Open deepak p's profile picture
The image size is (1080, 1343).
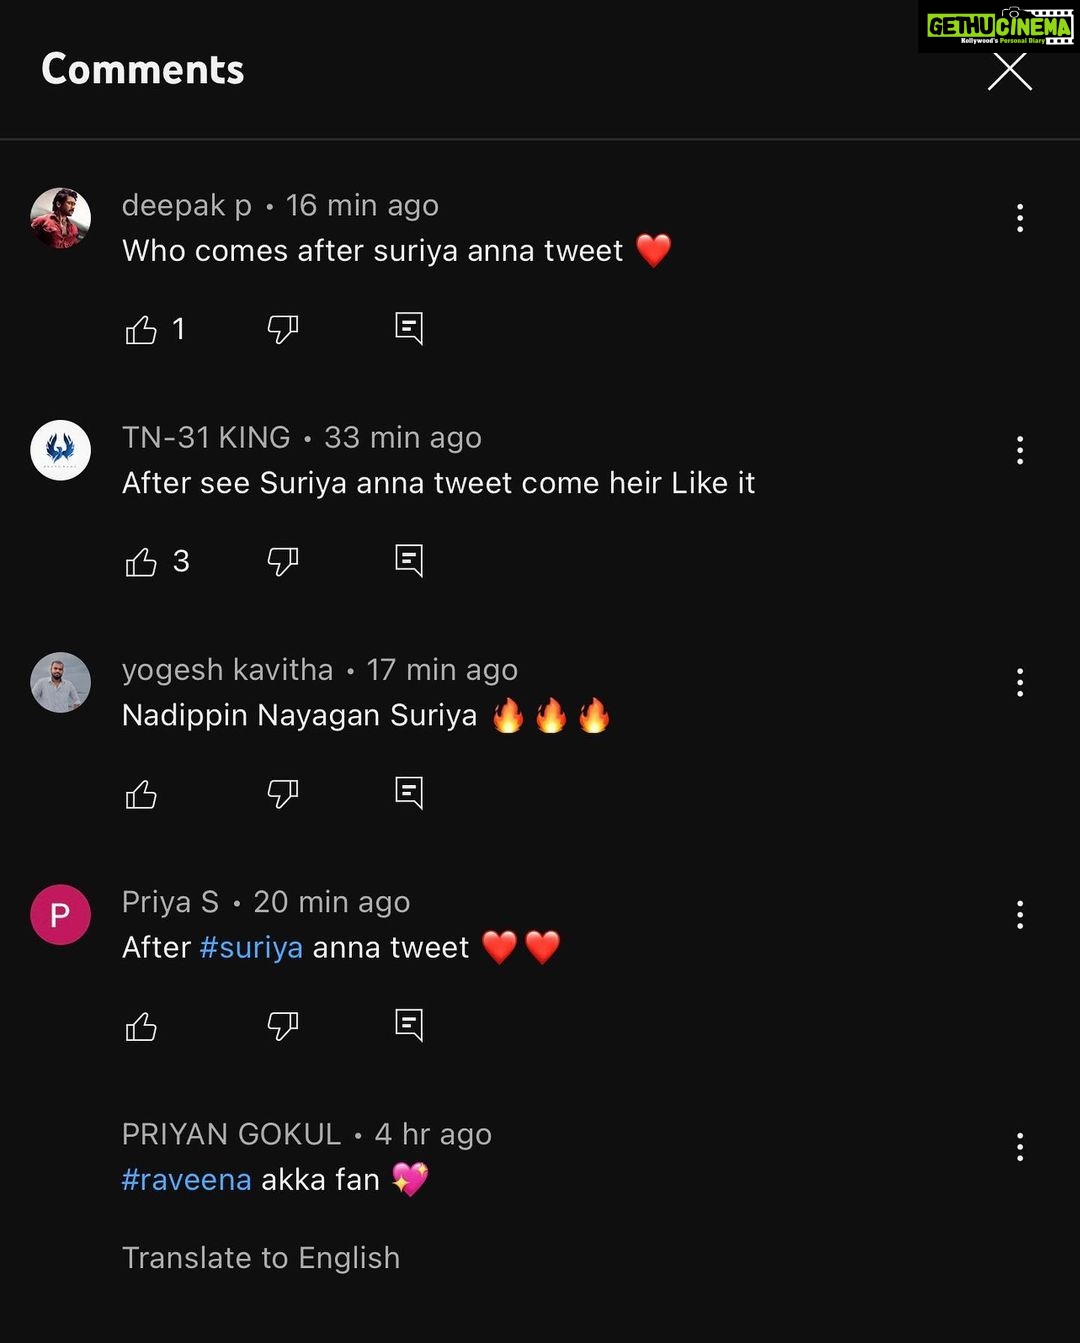point(60,218)
